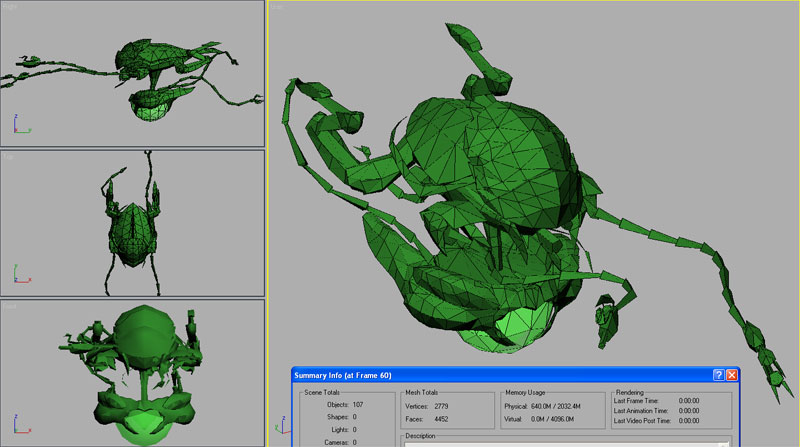Open the side-view viewport label menu
The height and width of the screenshot is (447, 800).
pyautogui.click(x=9, y=6)
